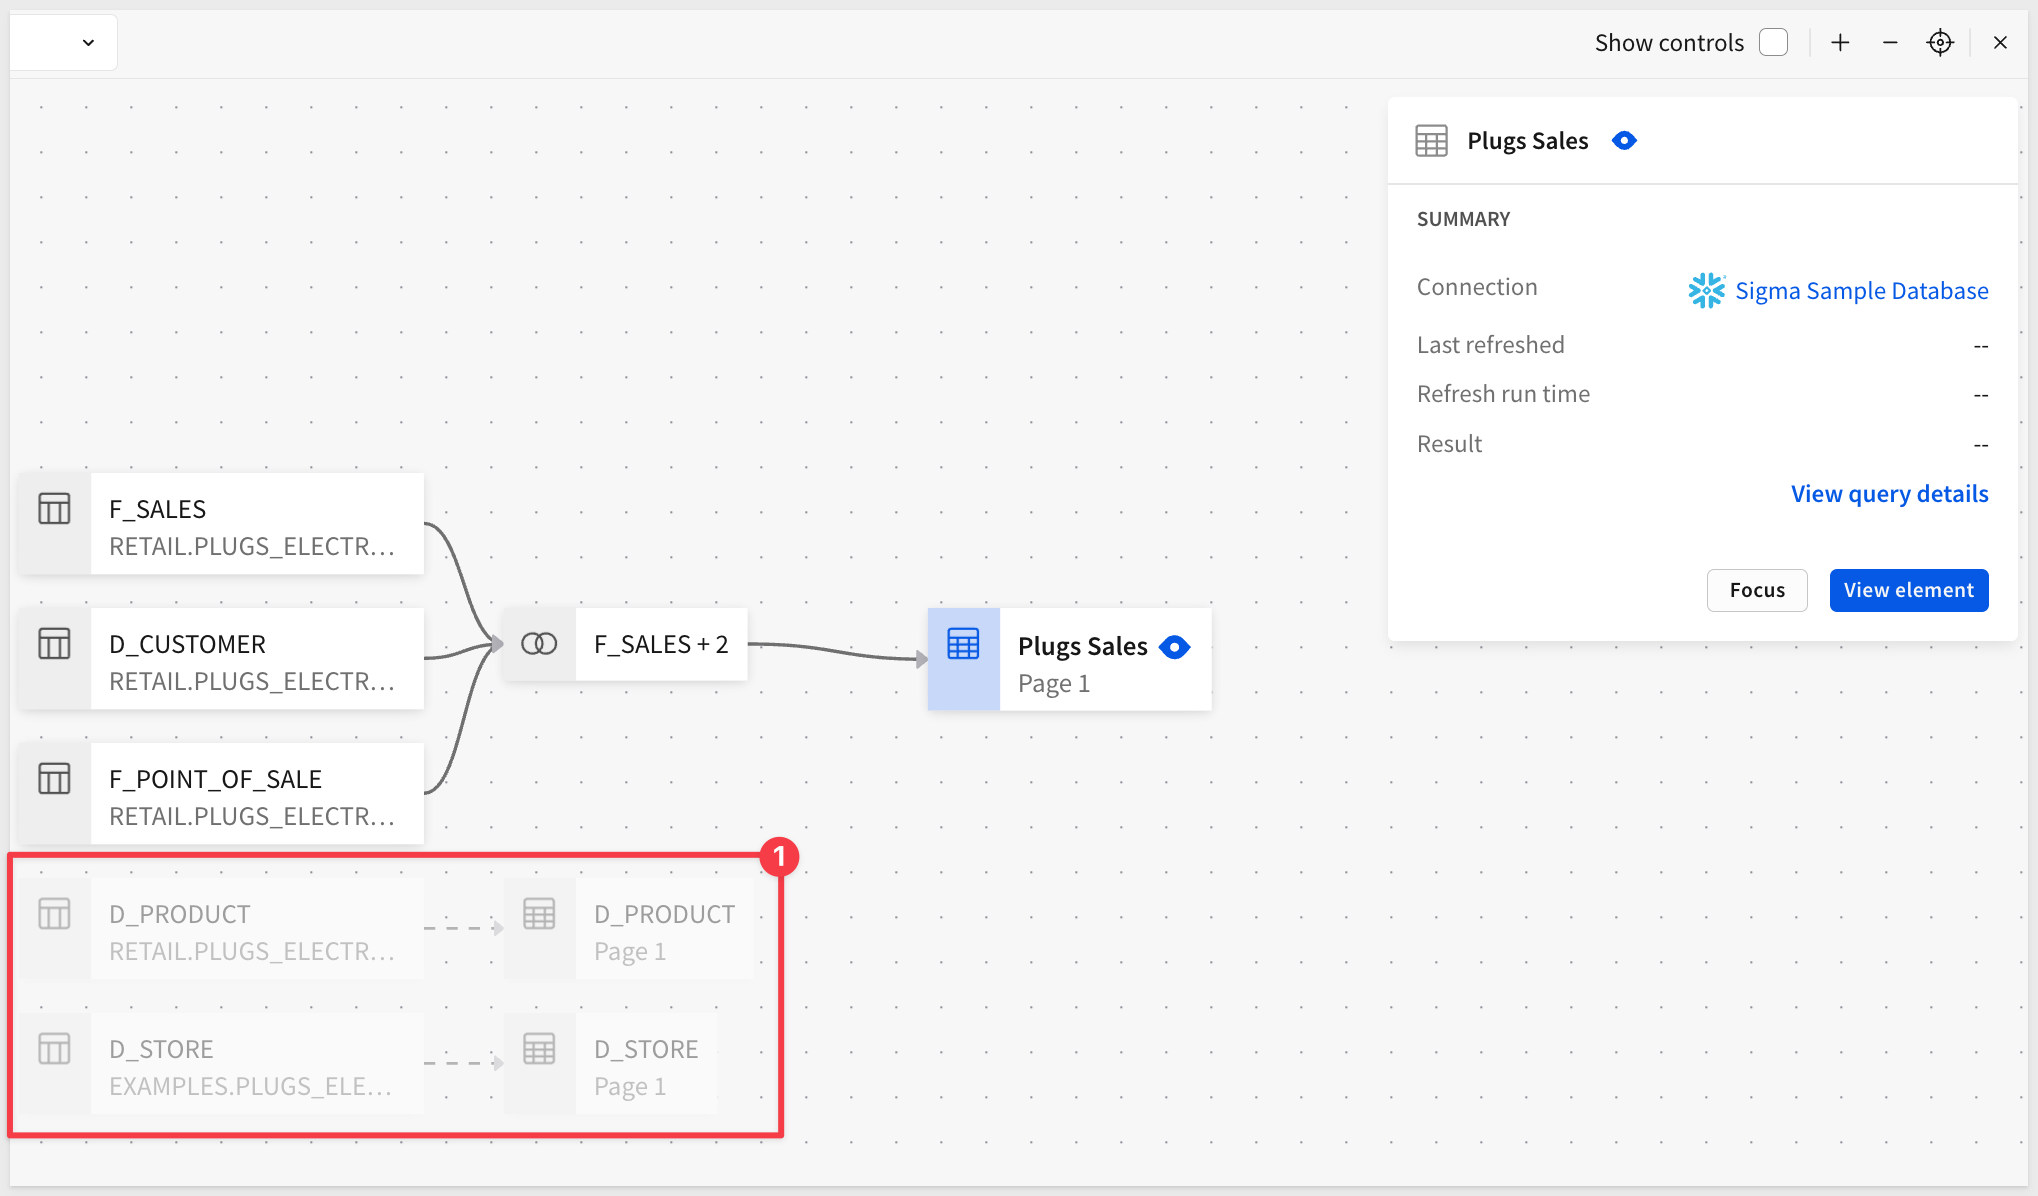
Task: Open the Sigma Sample Database connection link
Action: tap(1861, 291)
